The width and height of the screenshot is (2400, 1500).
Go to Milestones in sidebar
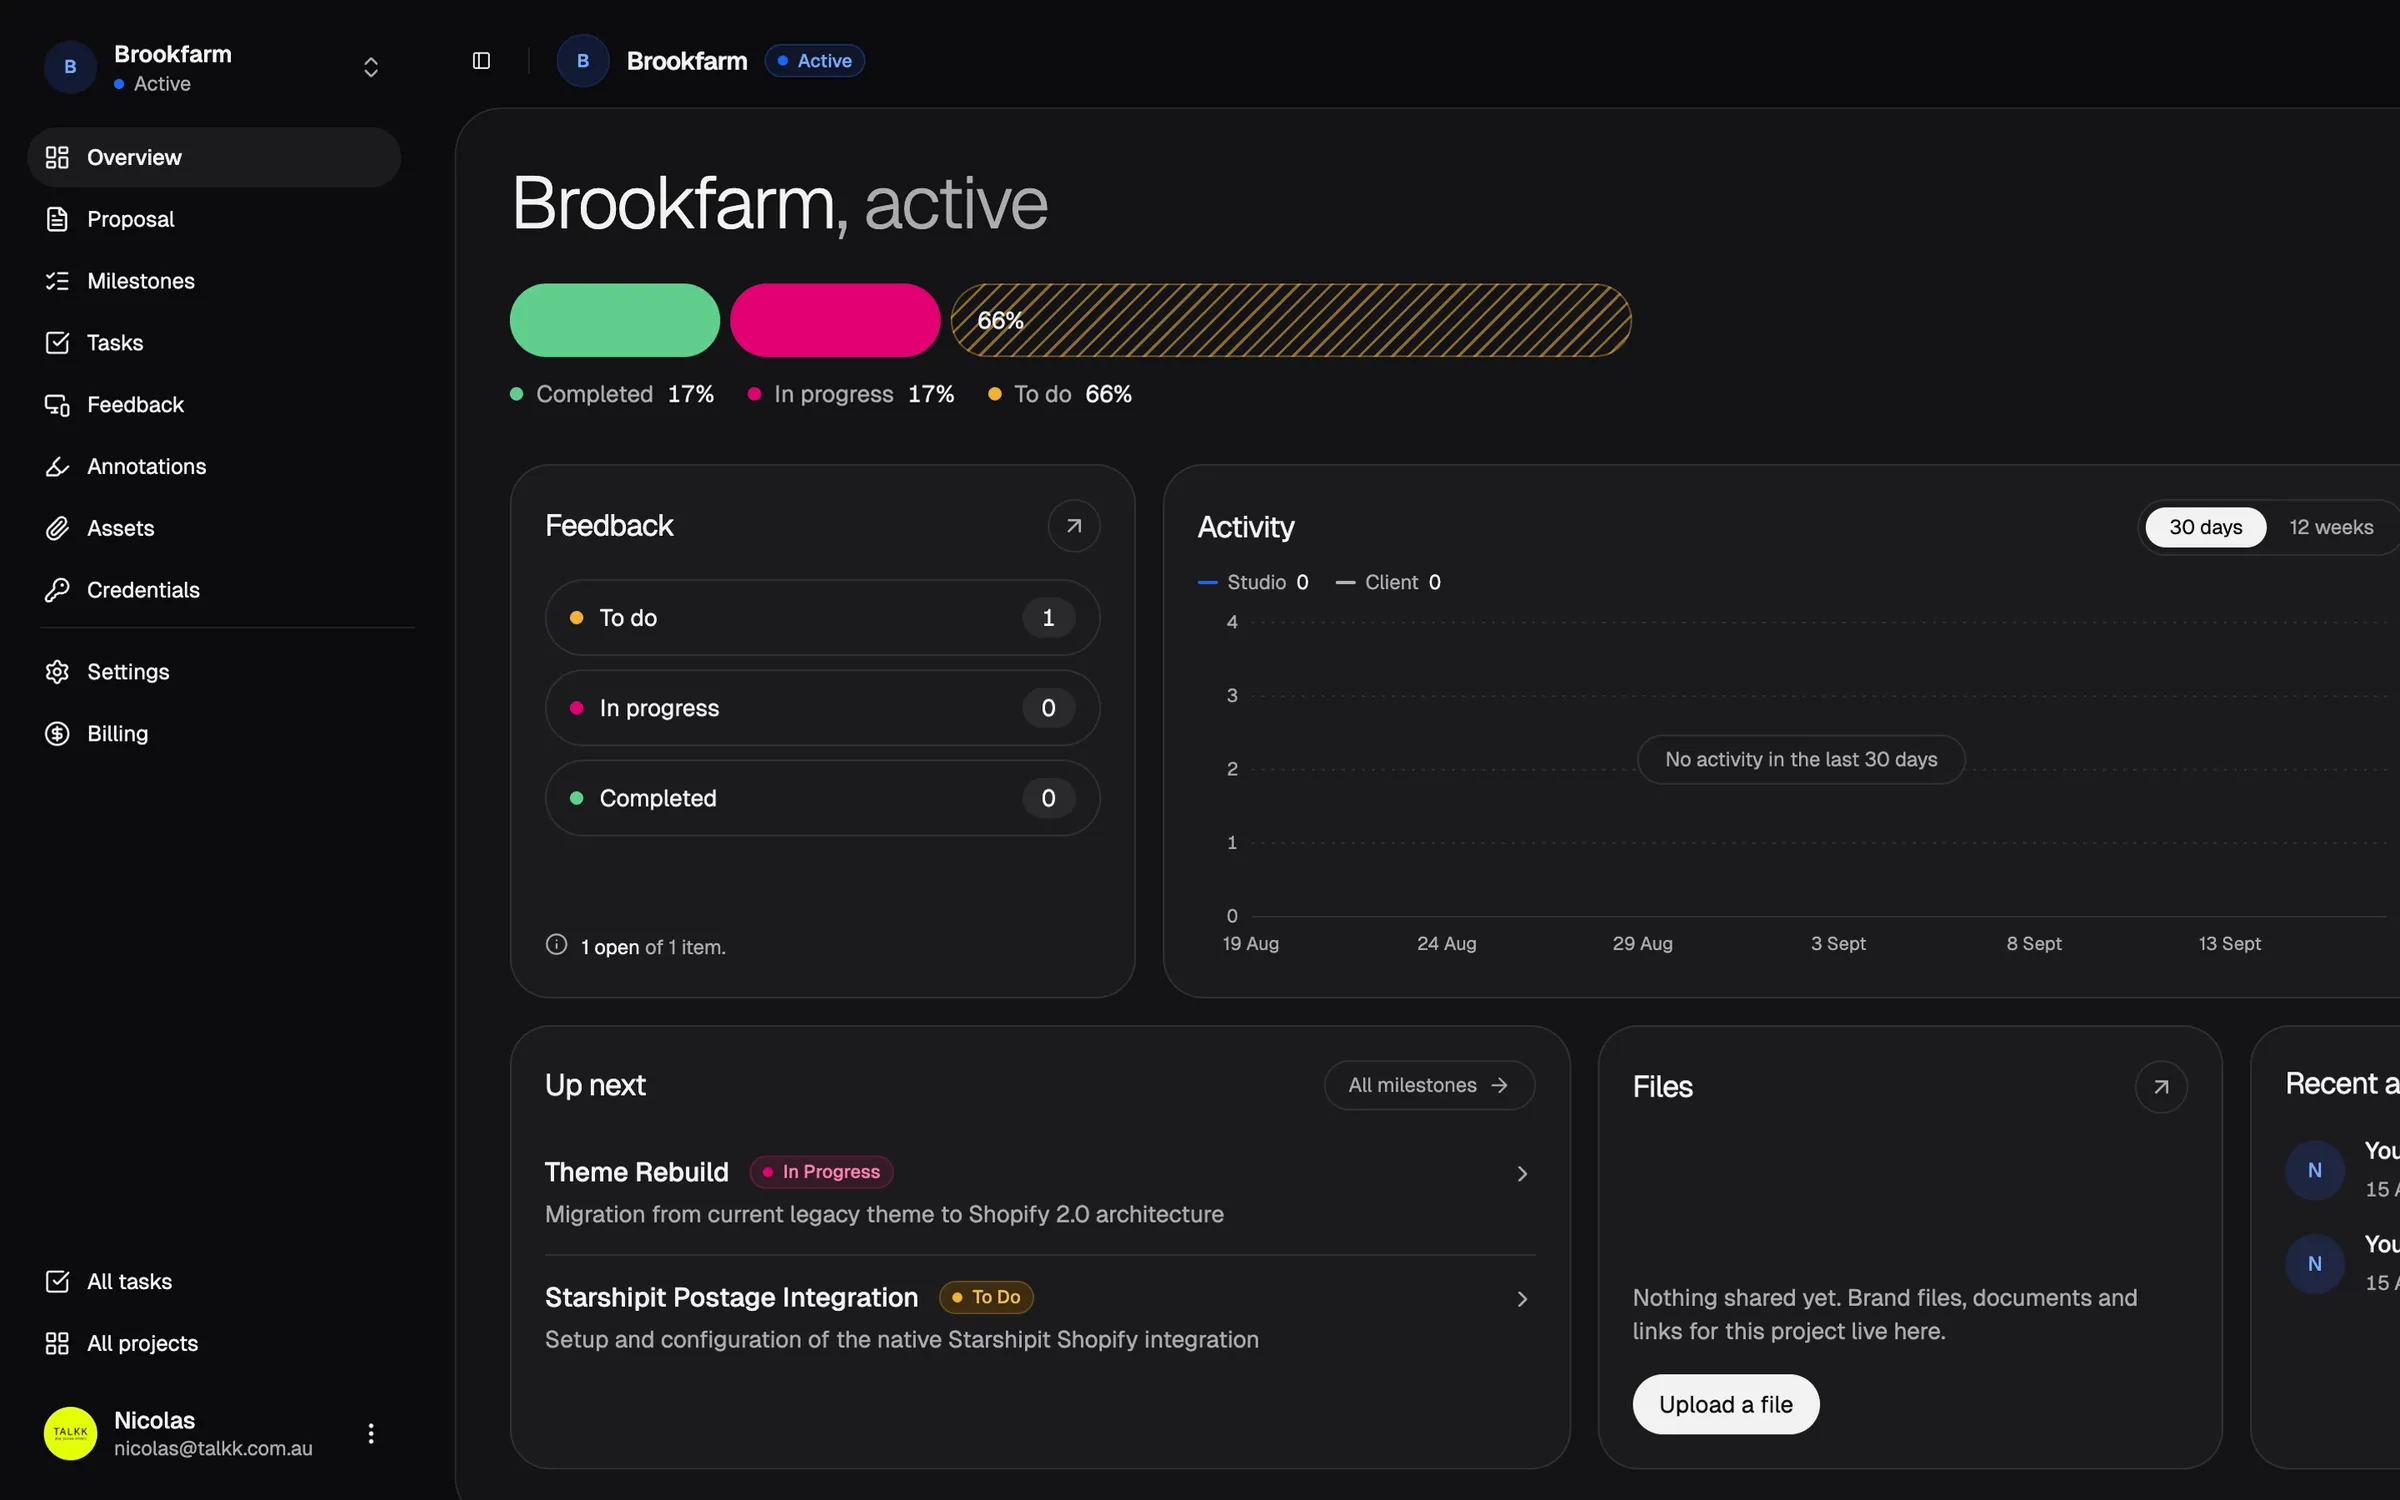(x=214, y=281)
